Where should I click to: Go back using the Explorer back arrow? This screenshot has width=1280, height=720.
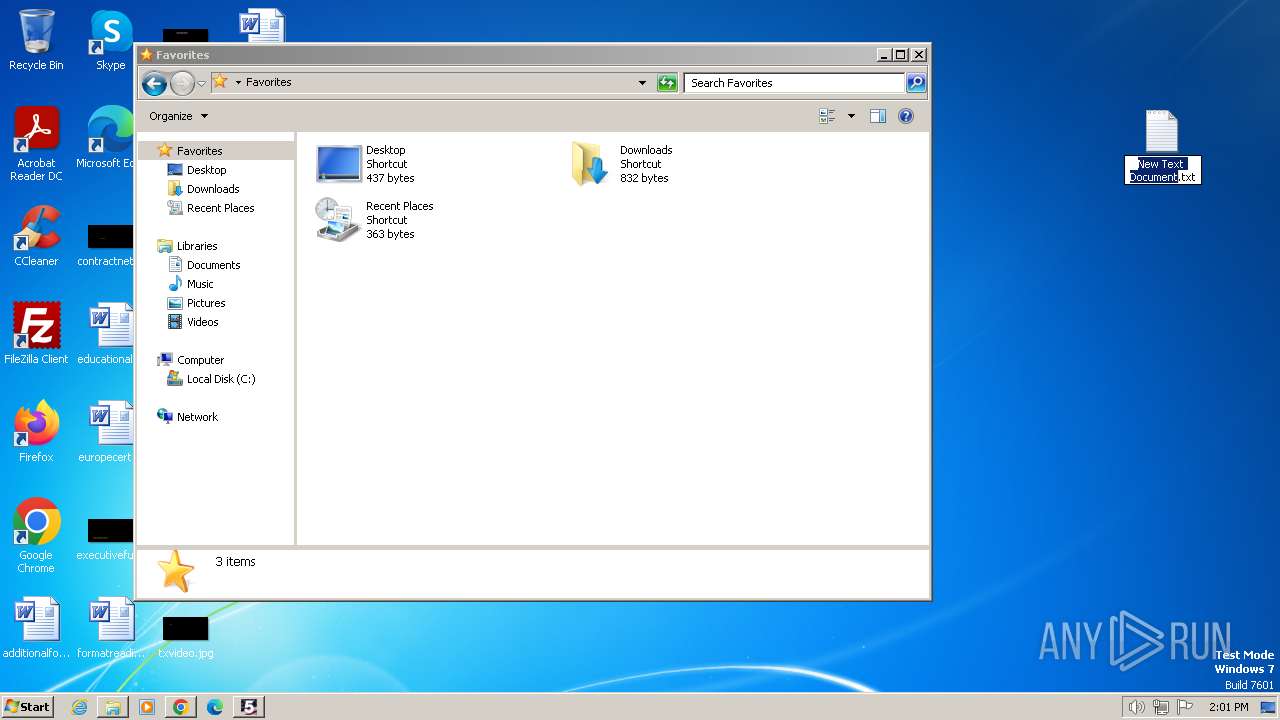pos(154,83)
